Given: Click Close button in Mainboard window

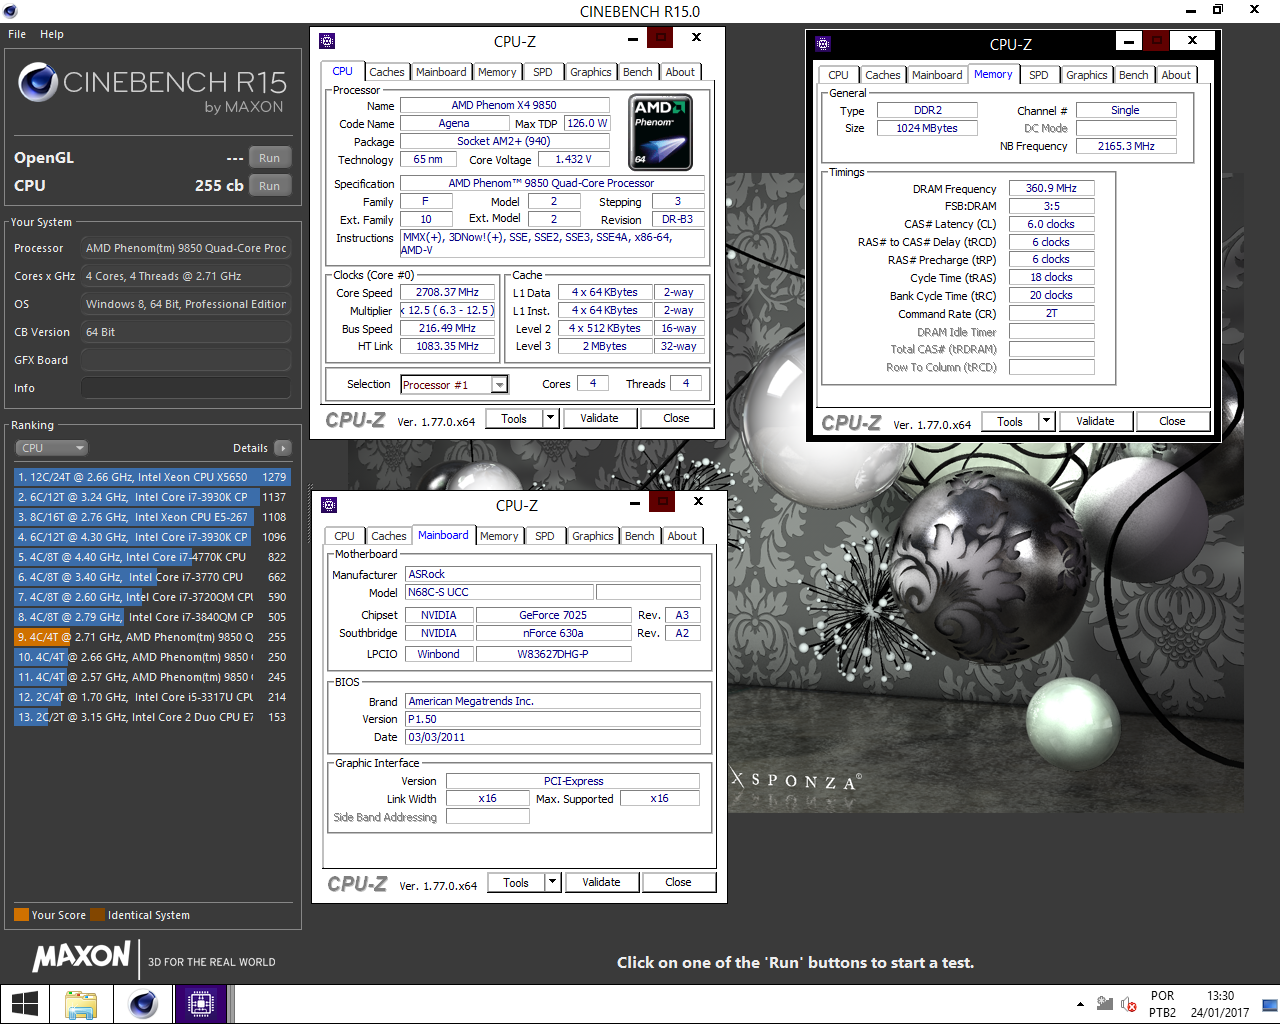Looking at the screenshot, I should click(678, 882).
